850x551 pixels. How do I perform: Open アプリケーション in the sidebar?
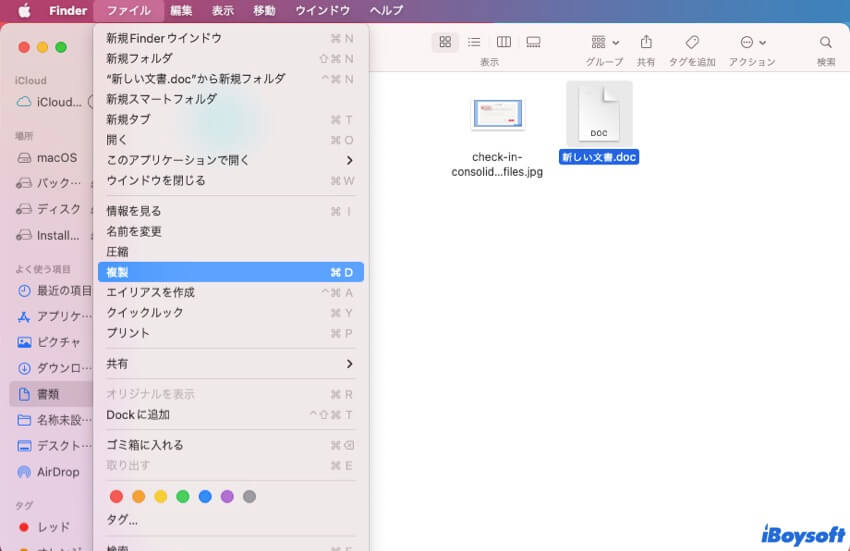click(51, 316)
